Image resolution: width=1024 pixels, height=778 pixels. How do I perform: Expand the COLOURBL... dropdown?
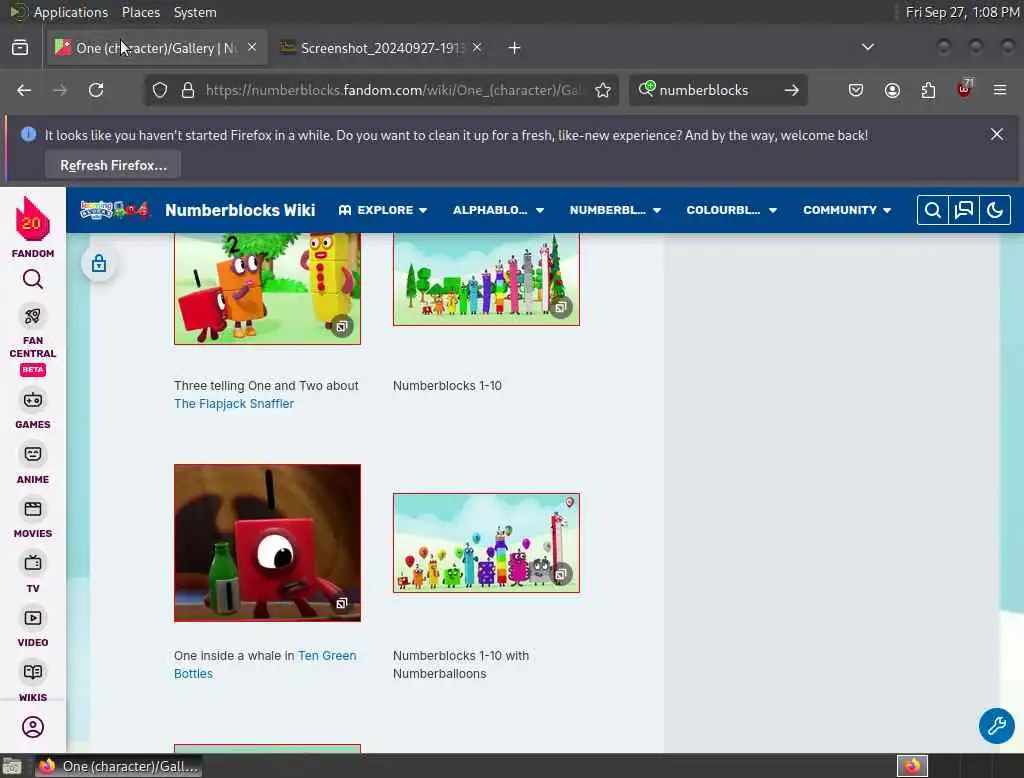[731, 210]
